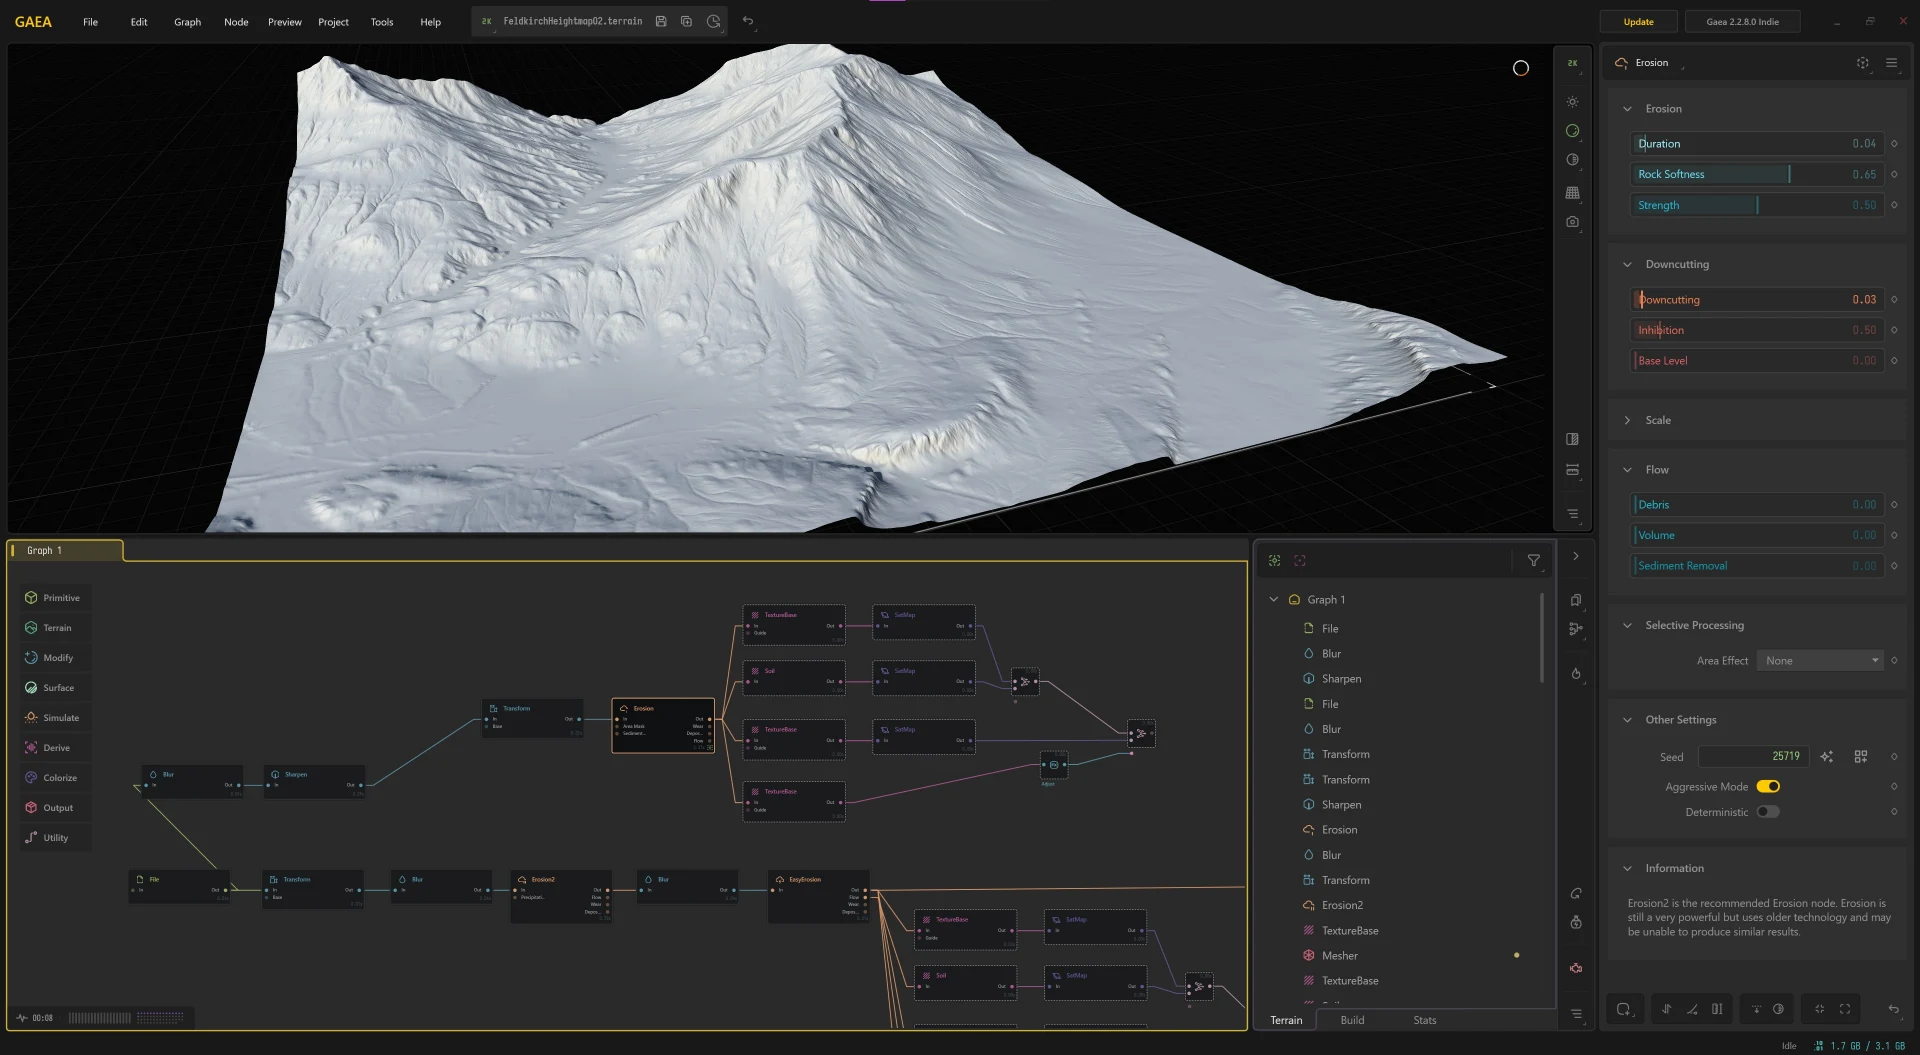The width and height of the screenshot is (1920, 1055).
Task: Click the Gaea 2.2.8.0 Indie button
Action: click(x=1742, y=22)
